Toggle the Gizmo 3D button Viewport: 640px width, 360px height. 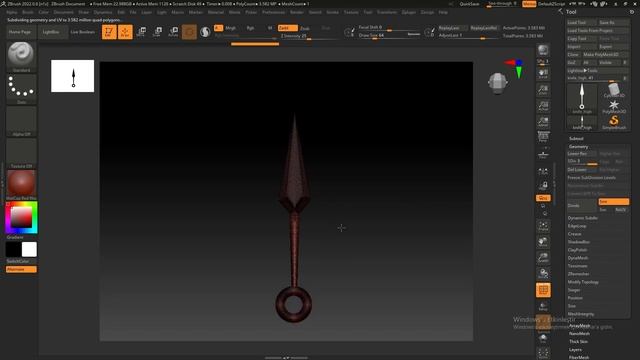189,32
